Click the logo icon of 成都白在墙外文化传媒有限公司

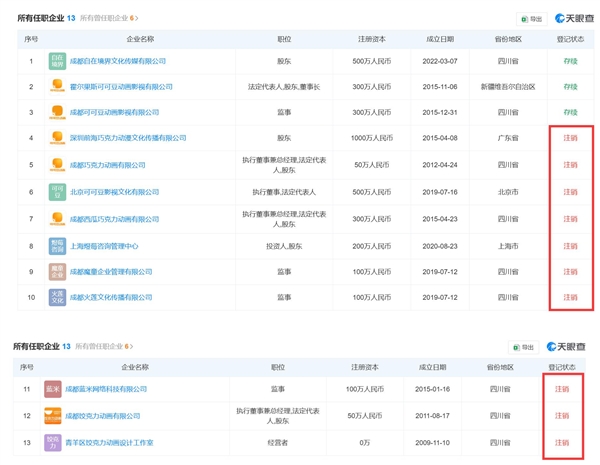tap(57, 61)
